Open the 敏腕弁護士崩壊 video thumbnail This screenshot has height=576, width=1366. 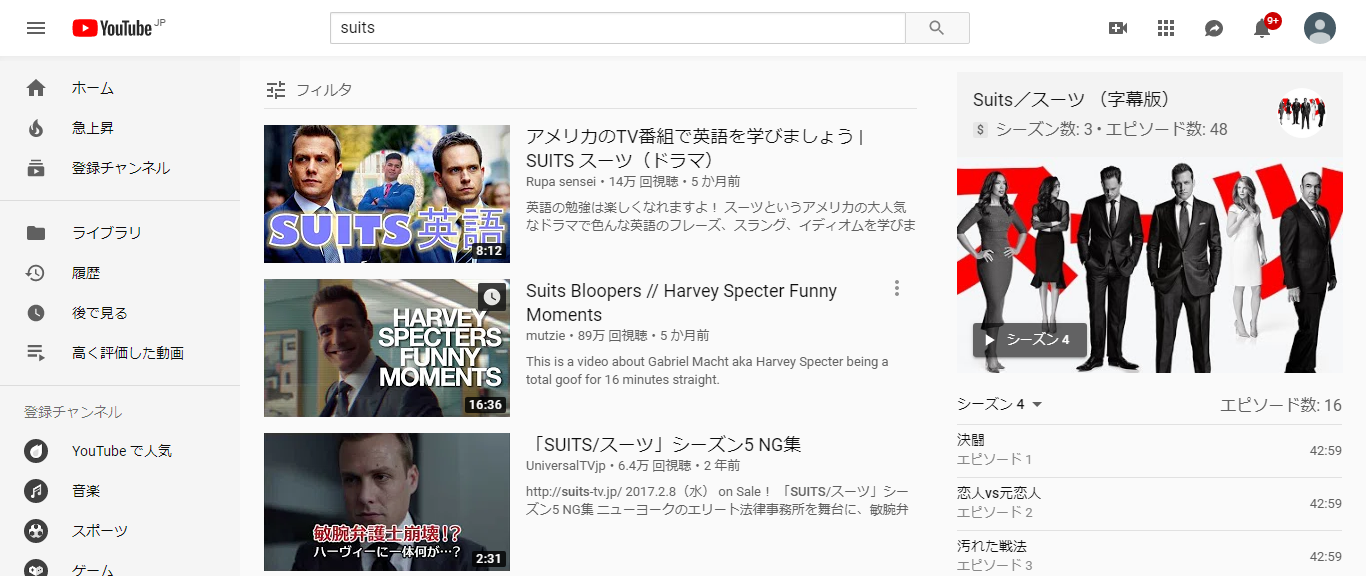pyautogui.click(x=387, y=502)
